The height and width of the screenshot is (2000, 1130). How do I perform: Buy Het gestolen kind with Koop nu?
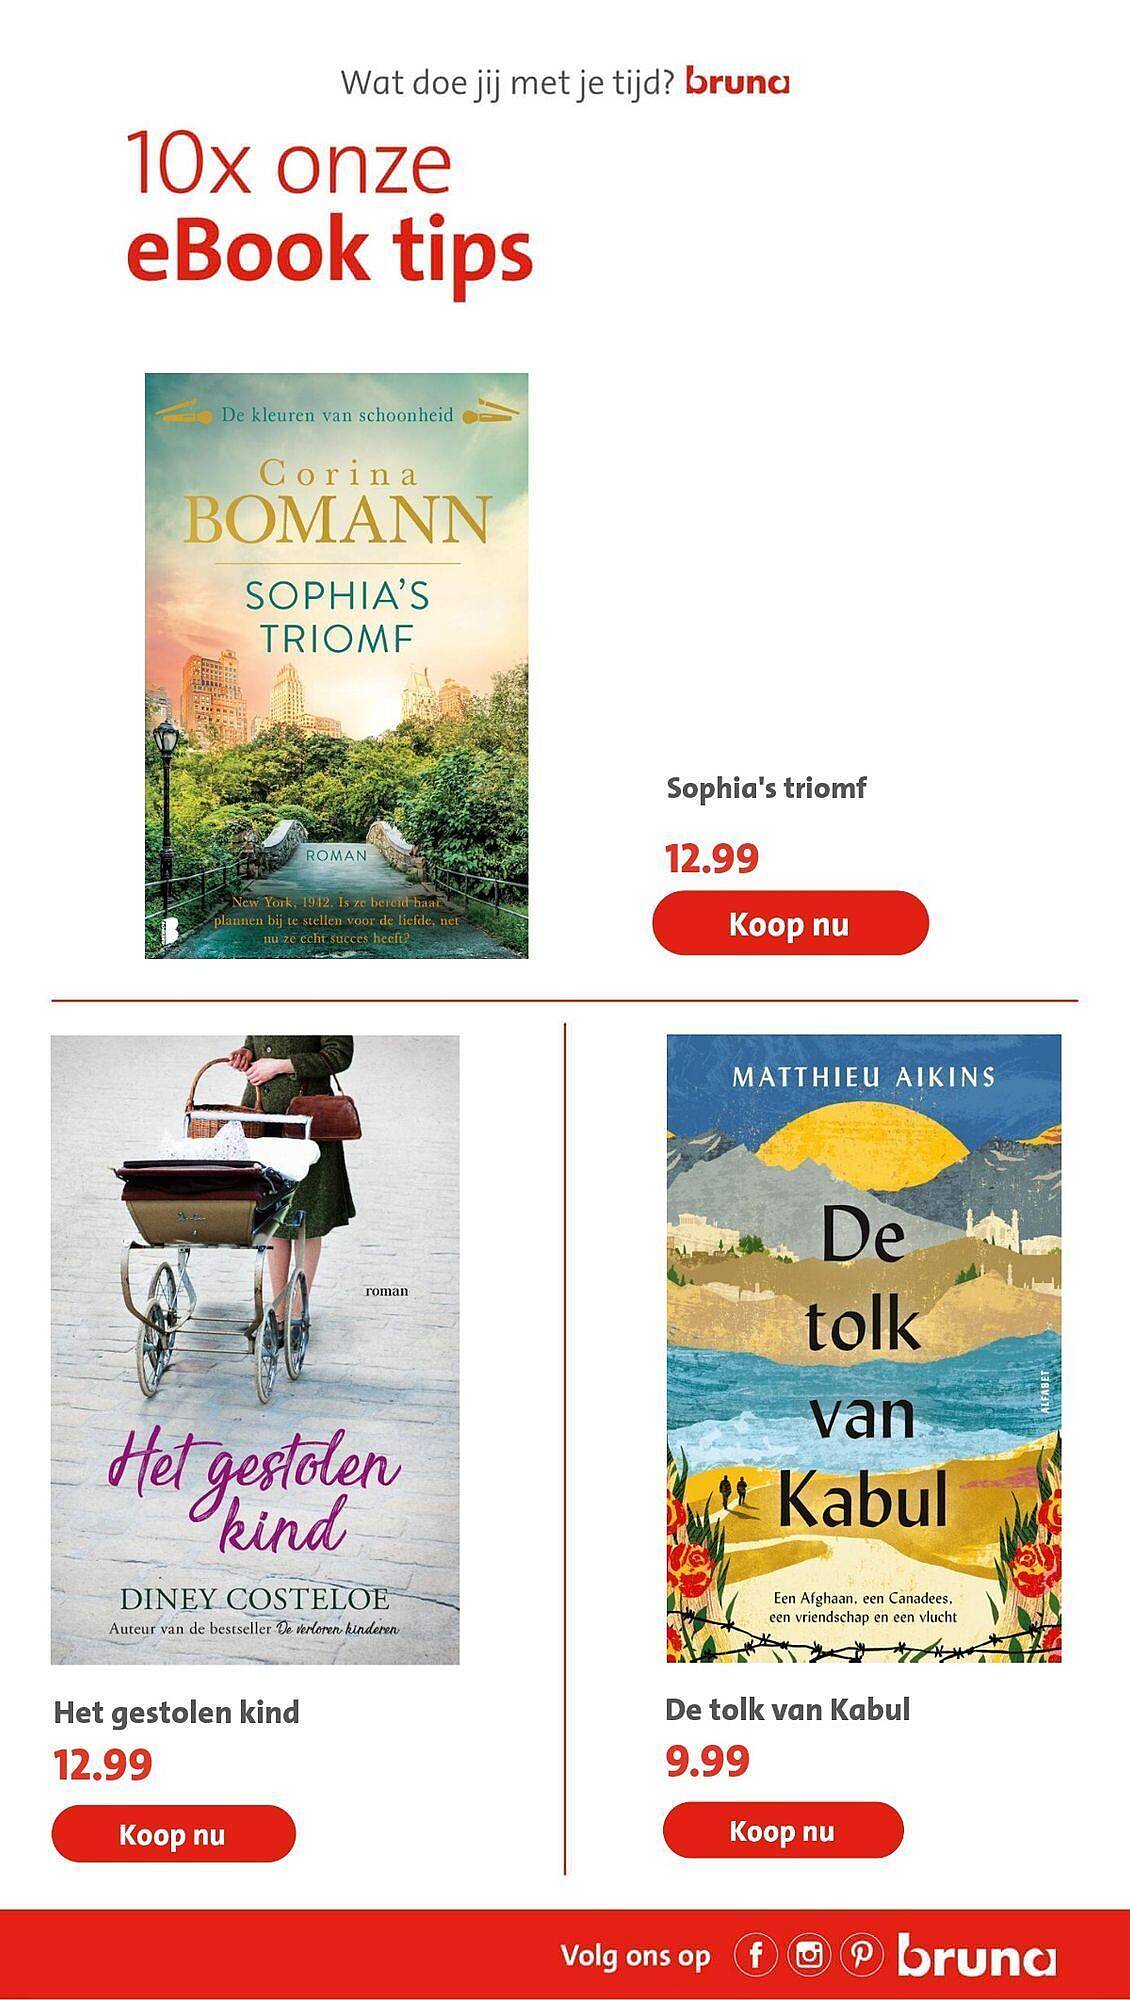coord(173,1835)
